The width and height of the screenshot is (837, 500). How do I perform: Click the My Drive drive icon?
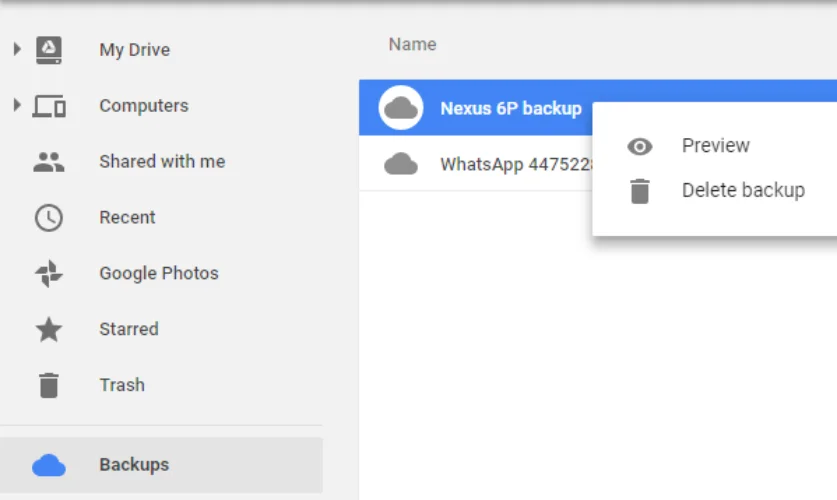49,49
